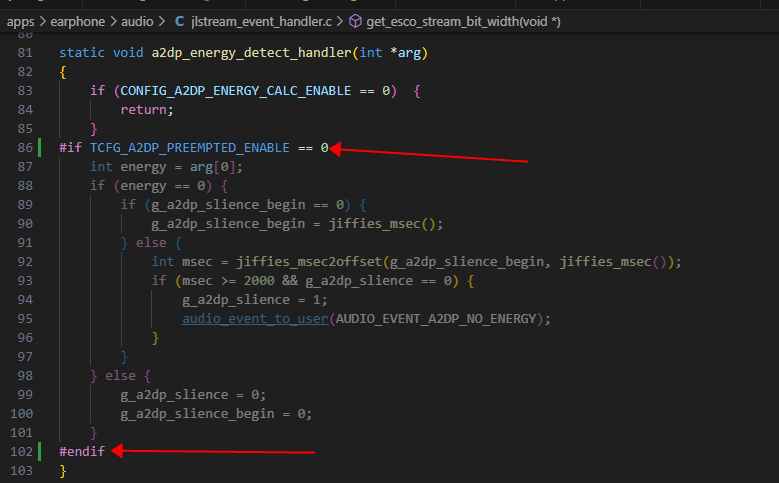779x483 pixels.
Task: Click the else keyword on line 91
Action: click(151, 242)
